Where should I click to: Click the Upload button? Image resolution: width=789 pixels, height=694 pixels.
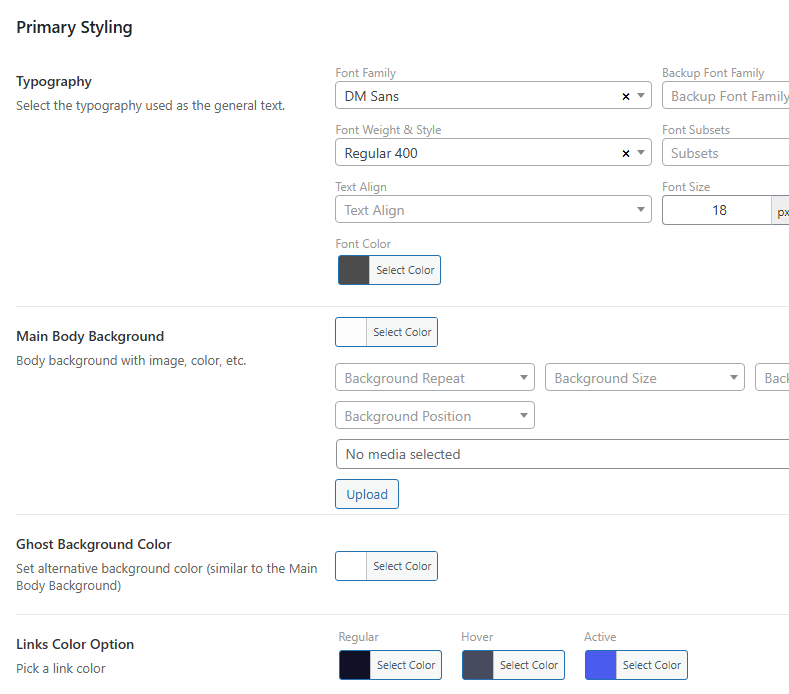367,495
